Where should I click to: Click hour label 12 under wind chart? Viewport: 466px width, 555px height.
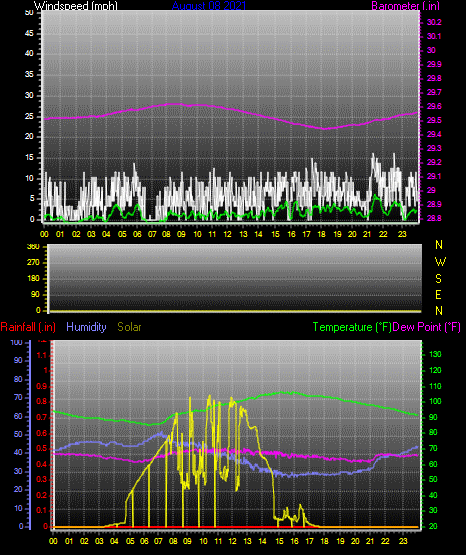[x=228, y=234]
